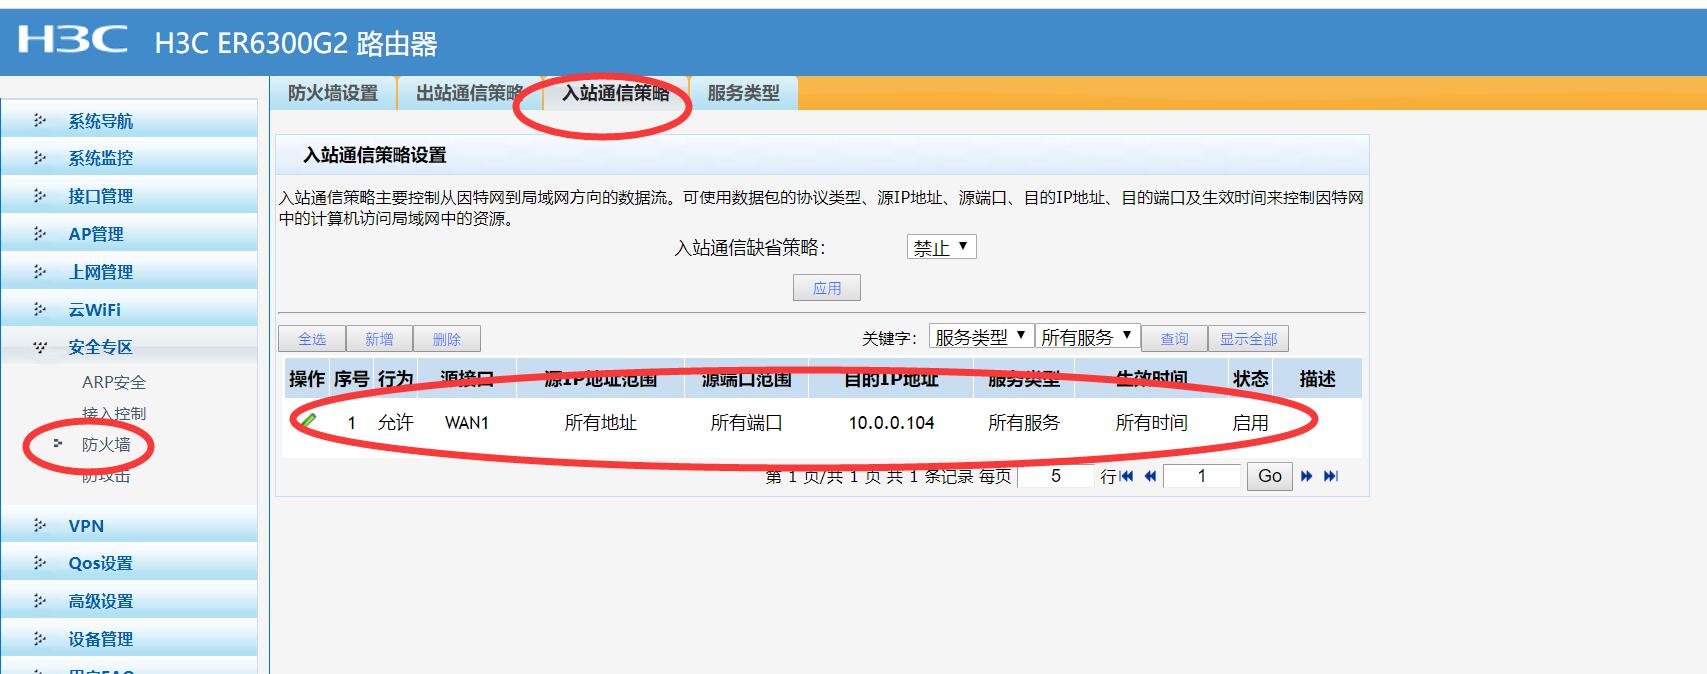Click the arrow icon beside 上网管理
Viewport: 1707px width, 674px height.
point(40,271)
